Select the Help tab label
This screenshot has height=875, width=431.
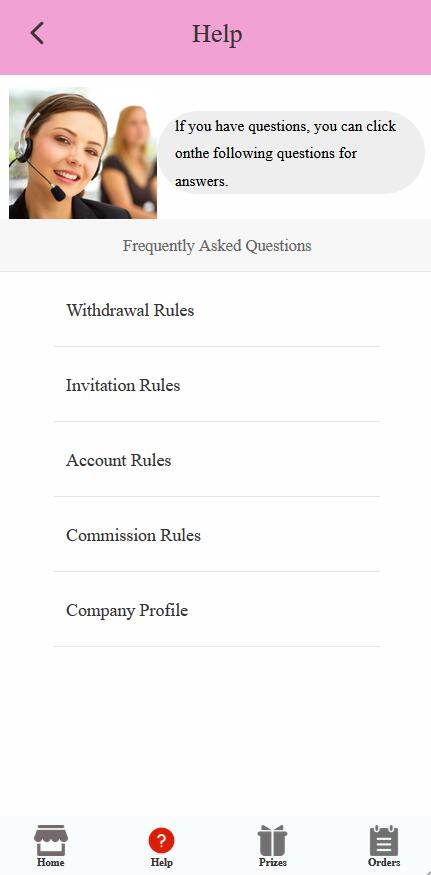pyautogui.click(x=161, y=862)
